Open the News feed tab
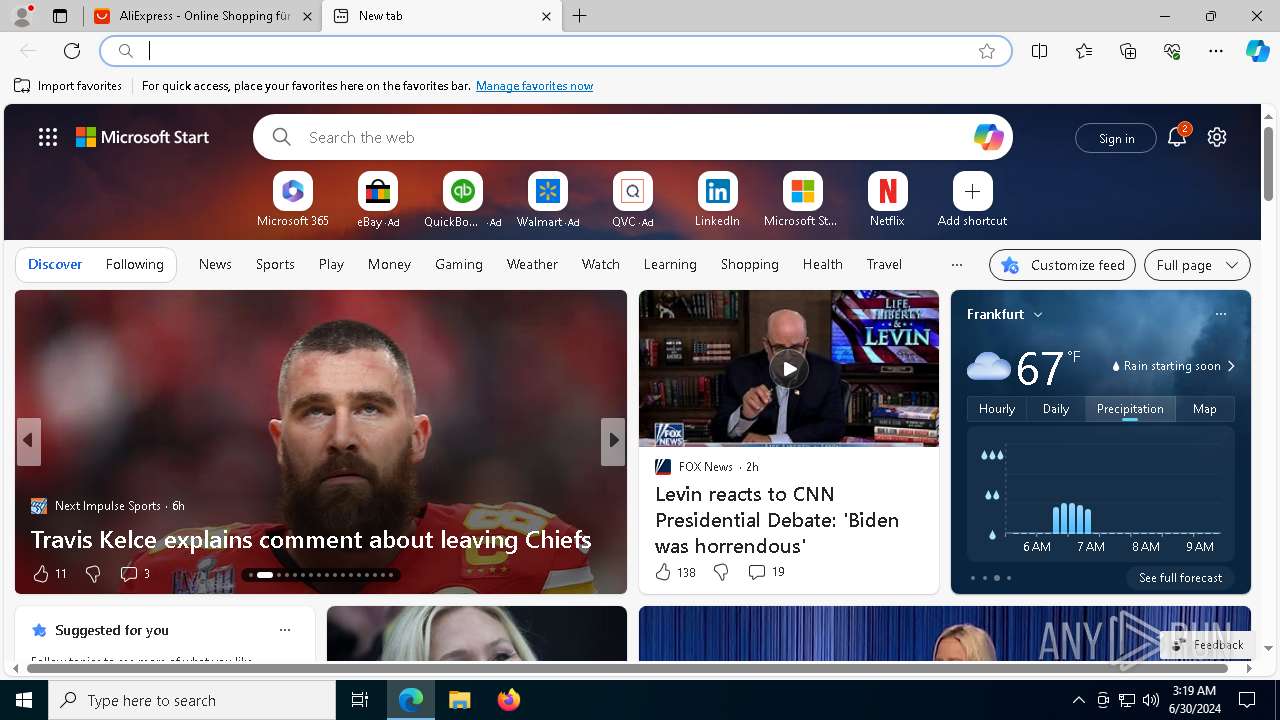 [215, 264]
